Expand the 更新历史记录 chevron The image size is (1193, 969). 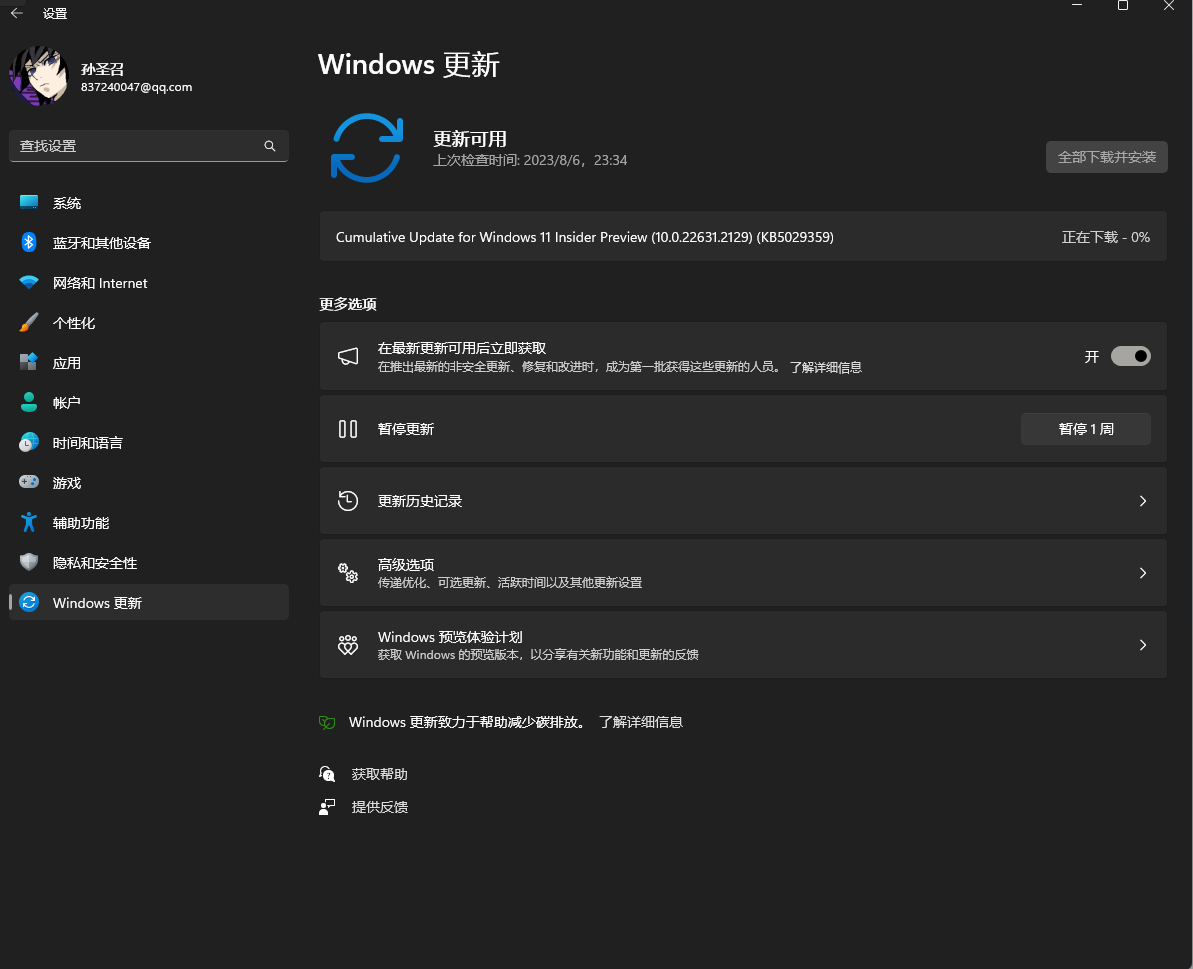[x=1142, y=501]
